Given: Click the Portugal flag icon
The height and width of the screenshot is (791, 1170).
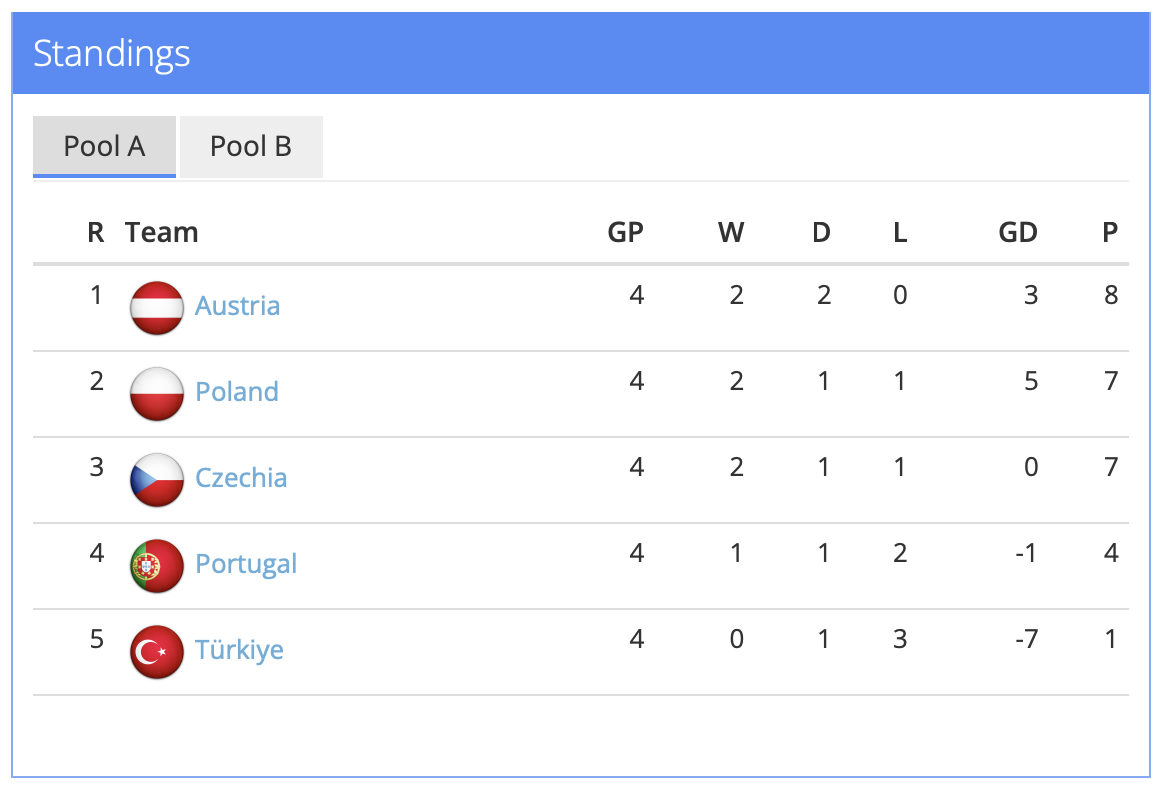Looking at the screenshot, I should tap(157, 565).
